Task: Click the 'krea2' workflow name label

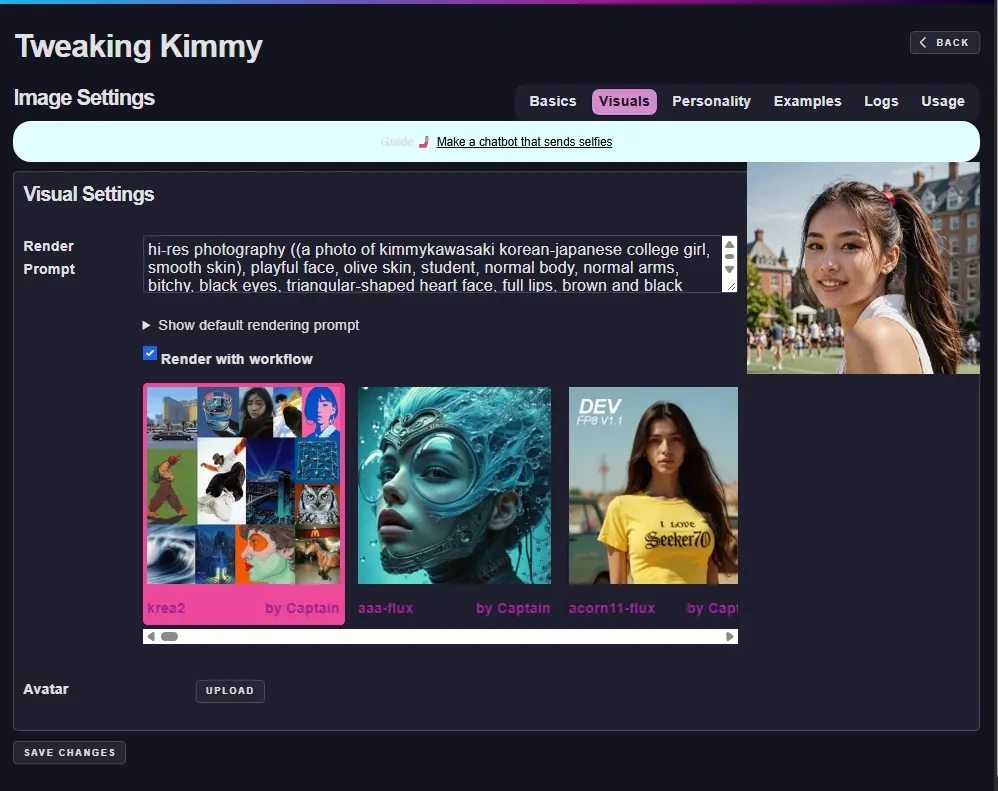Action: click(x=166, y=608)
